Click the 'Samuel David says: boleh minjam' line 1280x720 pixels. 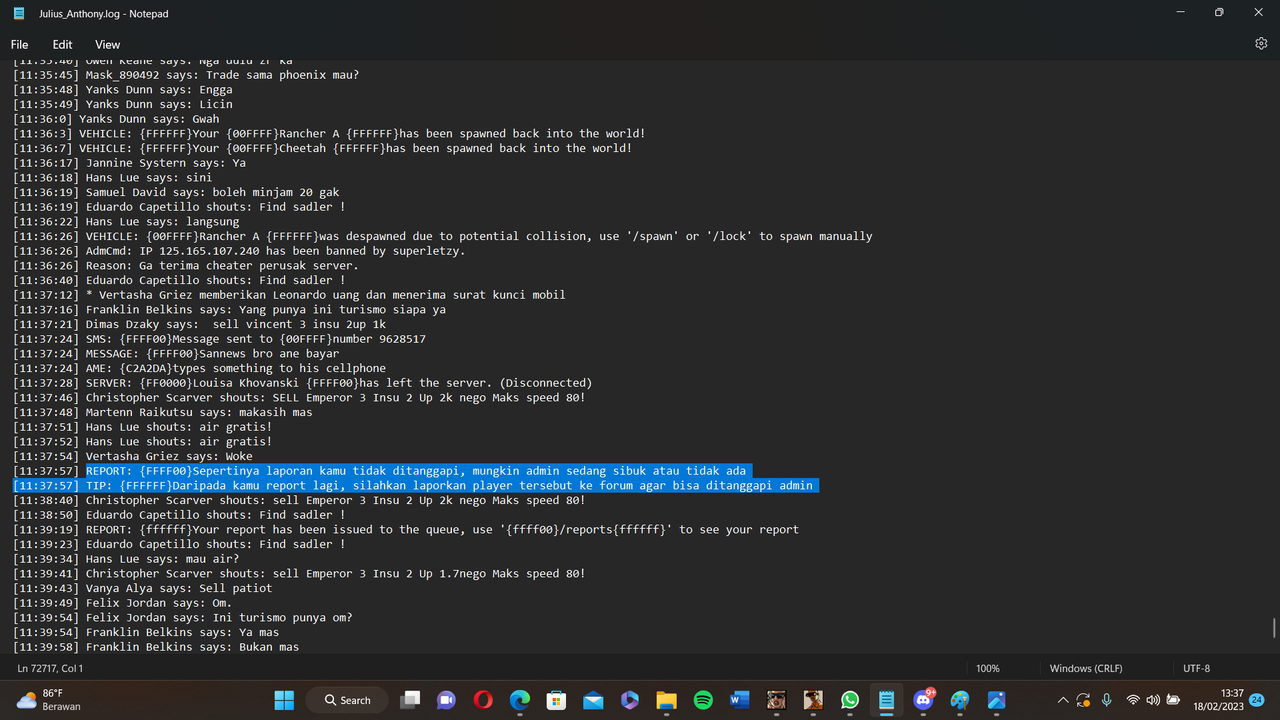pos(176,192)
